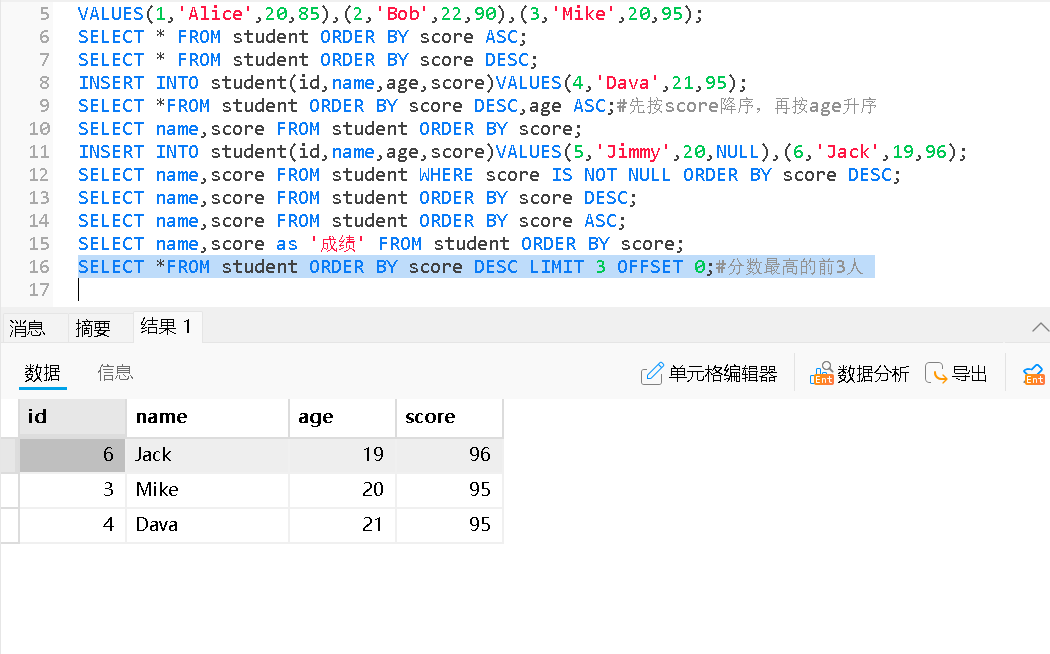Select the cell with name Jack
Viewport: 1050px width, 654px height.
(x=208, y=455)
